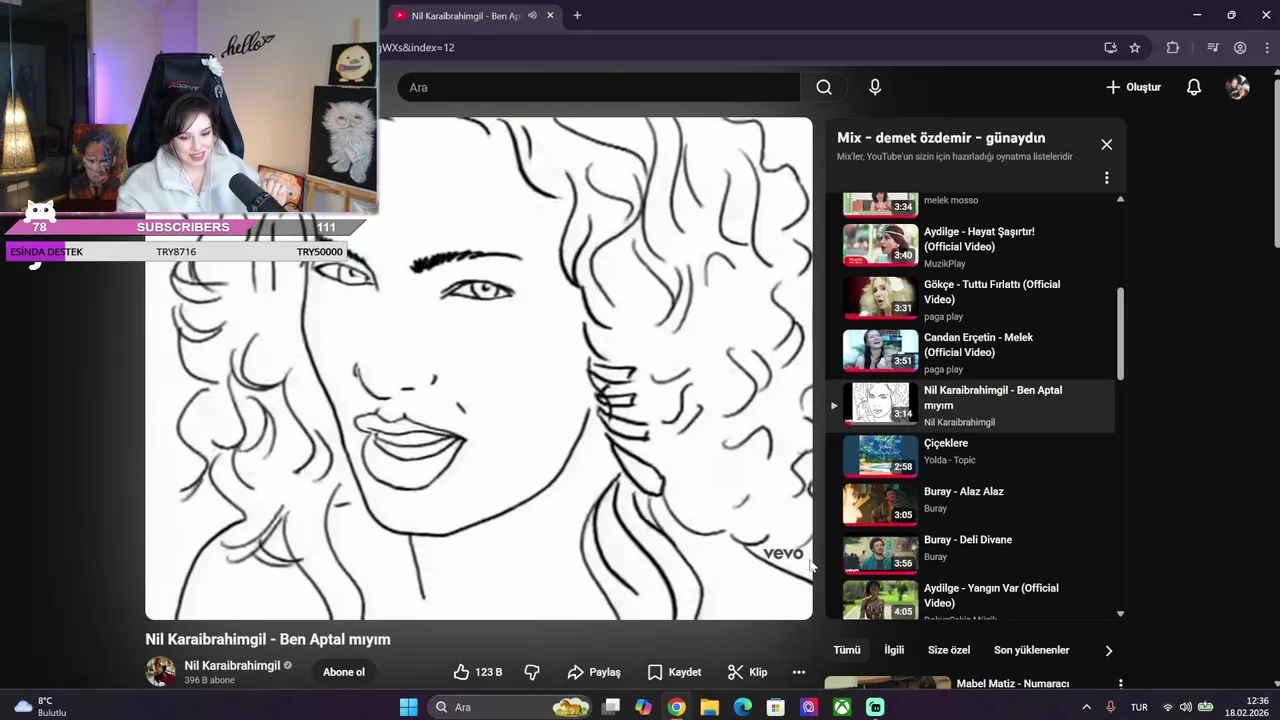This screenshot has height=720, width=1280.
Task: Open Chrome profile icon
Action: (x=1240, y=47)
